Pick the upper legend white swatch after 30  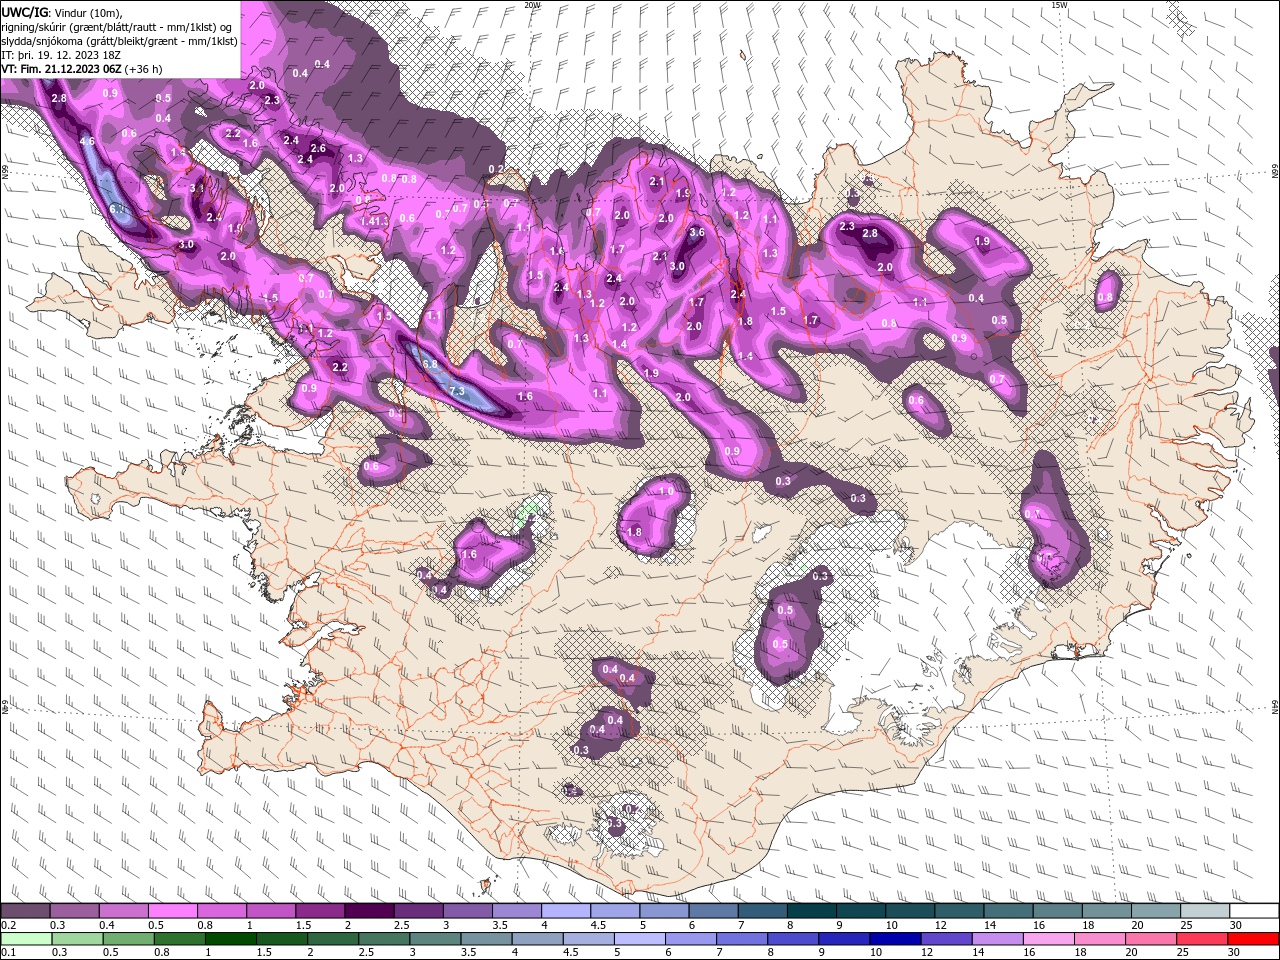[x=1253, y=911]
